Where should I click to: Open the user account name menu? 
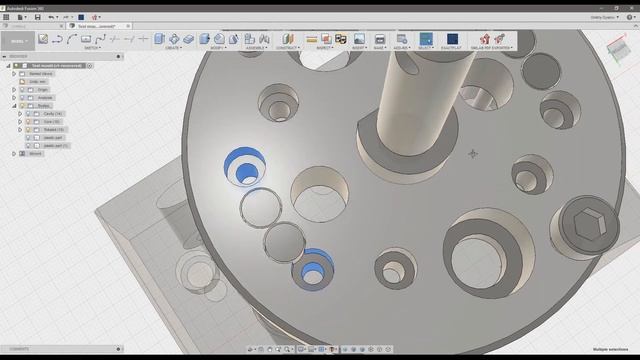604,17
